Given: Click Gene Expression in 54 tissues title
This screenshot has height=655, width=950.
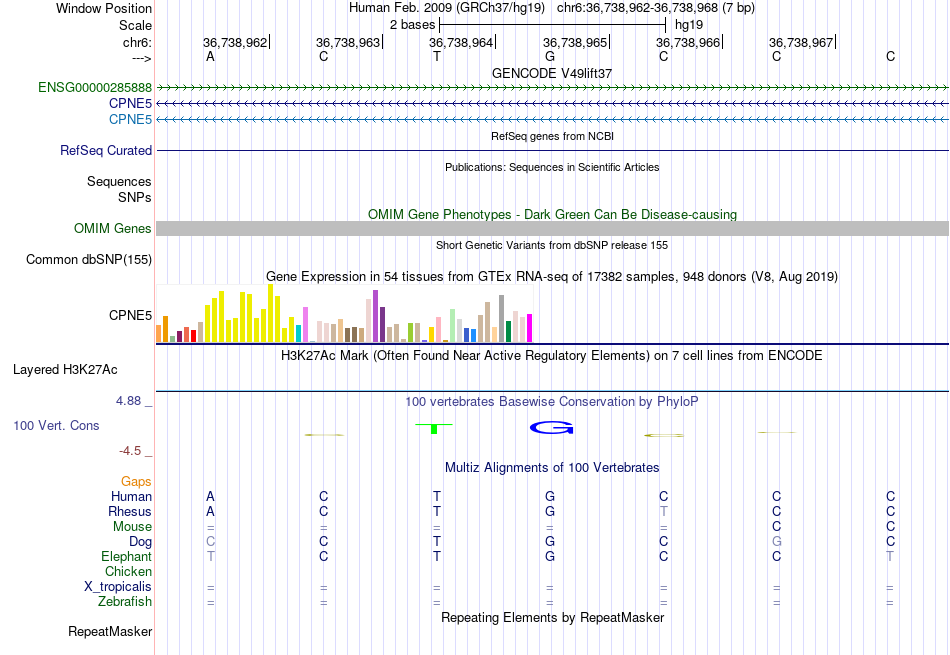Looking at the screenshot, I should point(552,277).
